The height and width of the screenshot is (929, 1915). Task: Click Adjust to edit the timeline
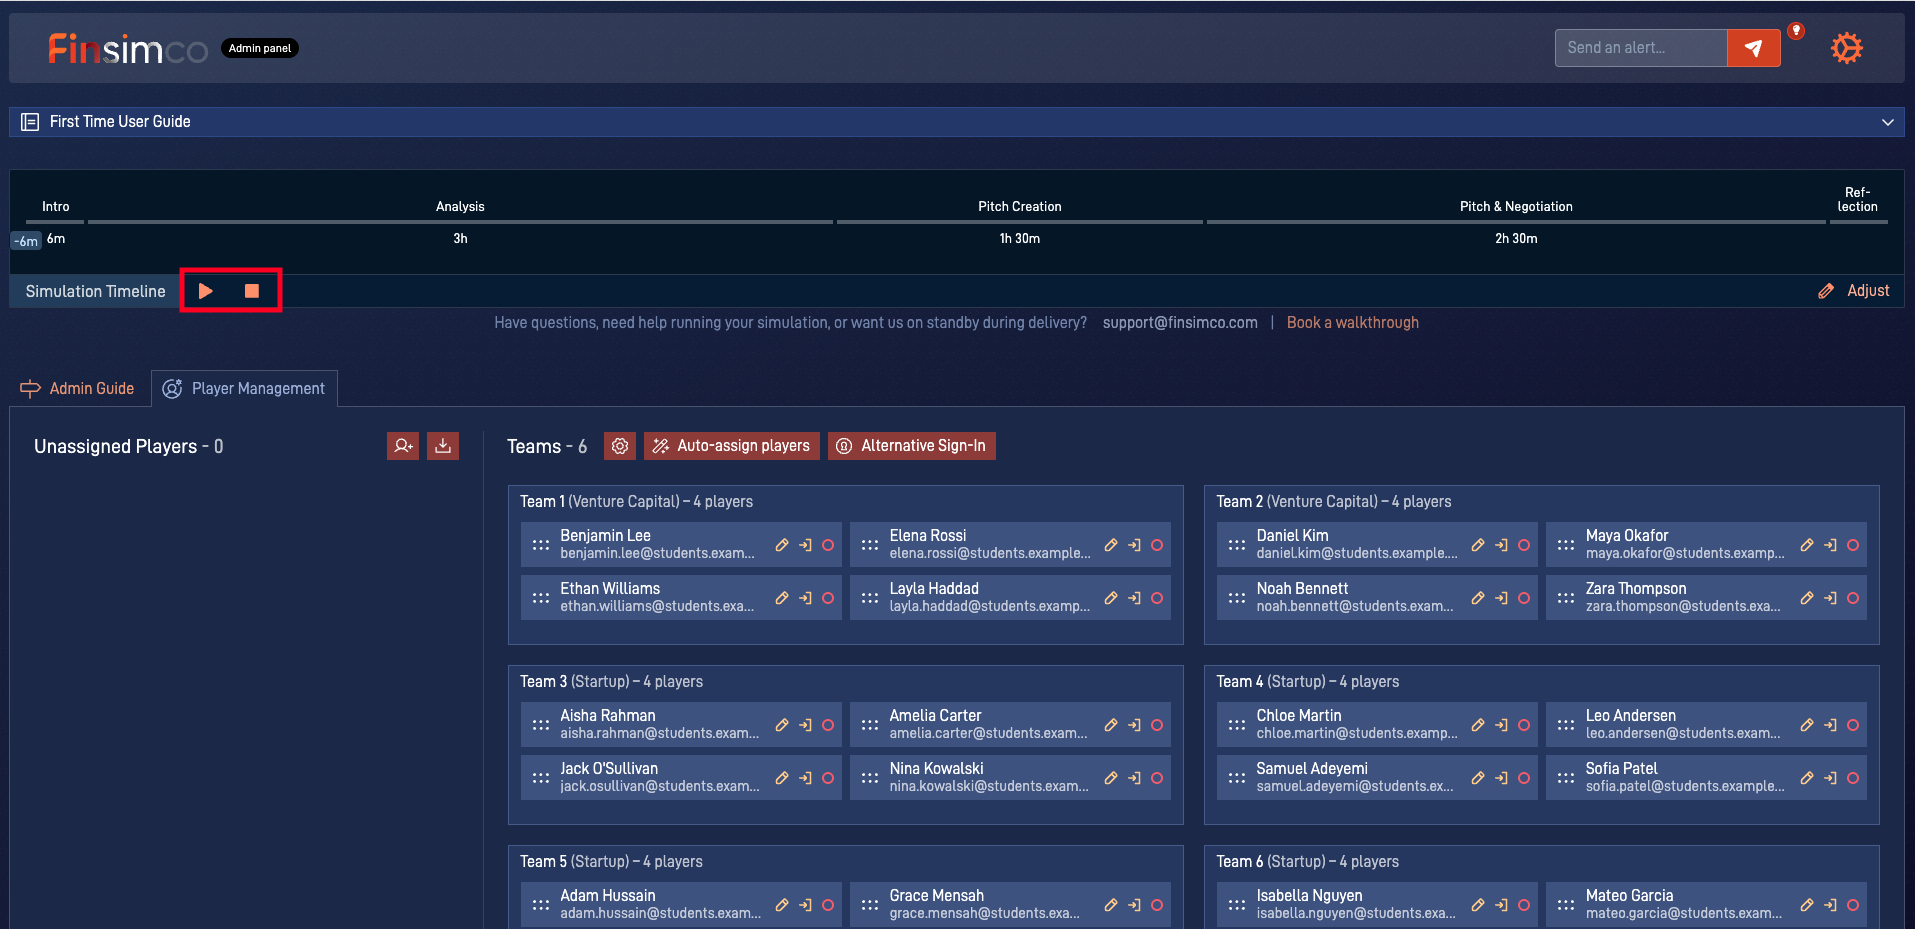point(1854,291)
